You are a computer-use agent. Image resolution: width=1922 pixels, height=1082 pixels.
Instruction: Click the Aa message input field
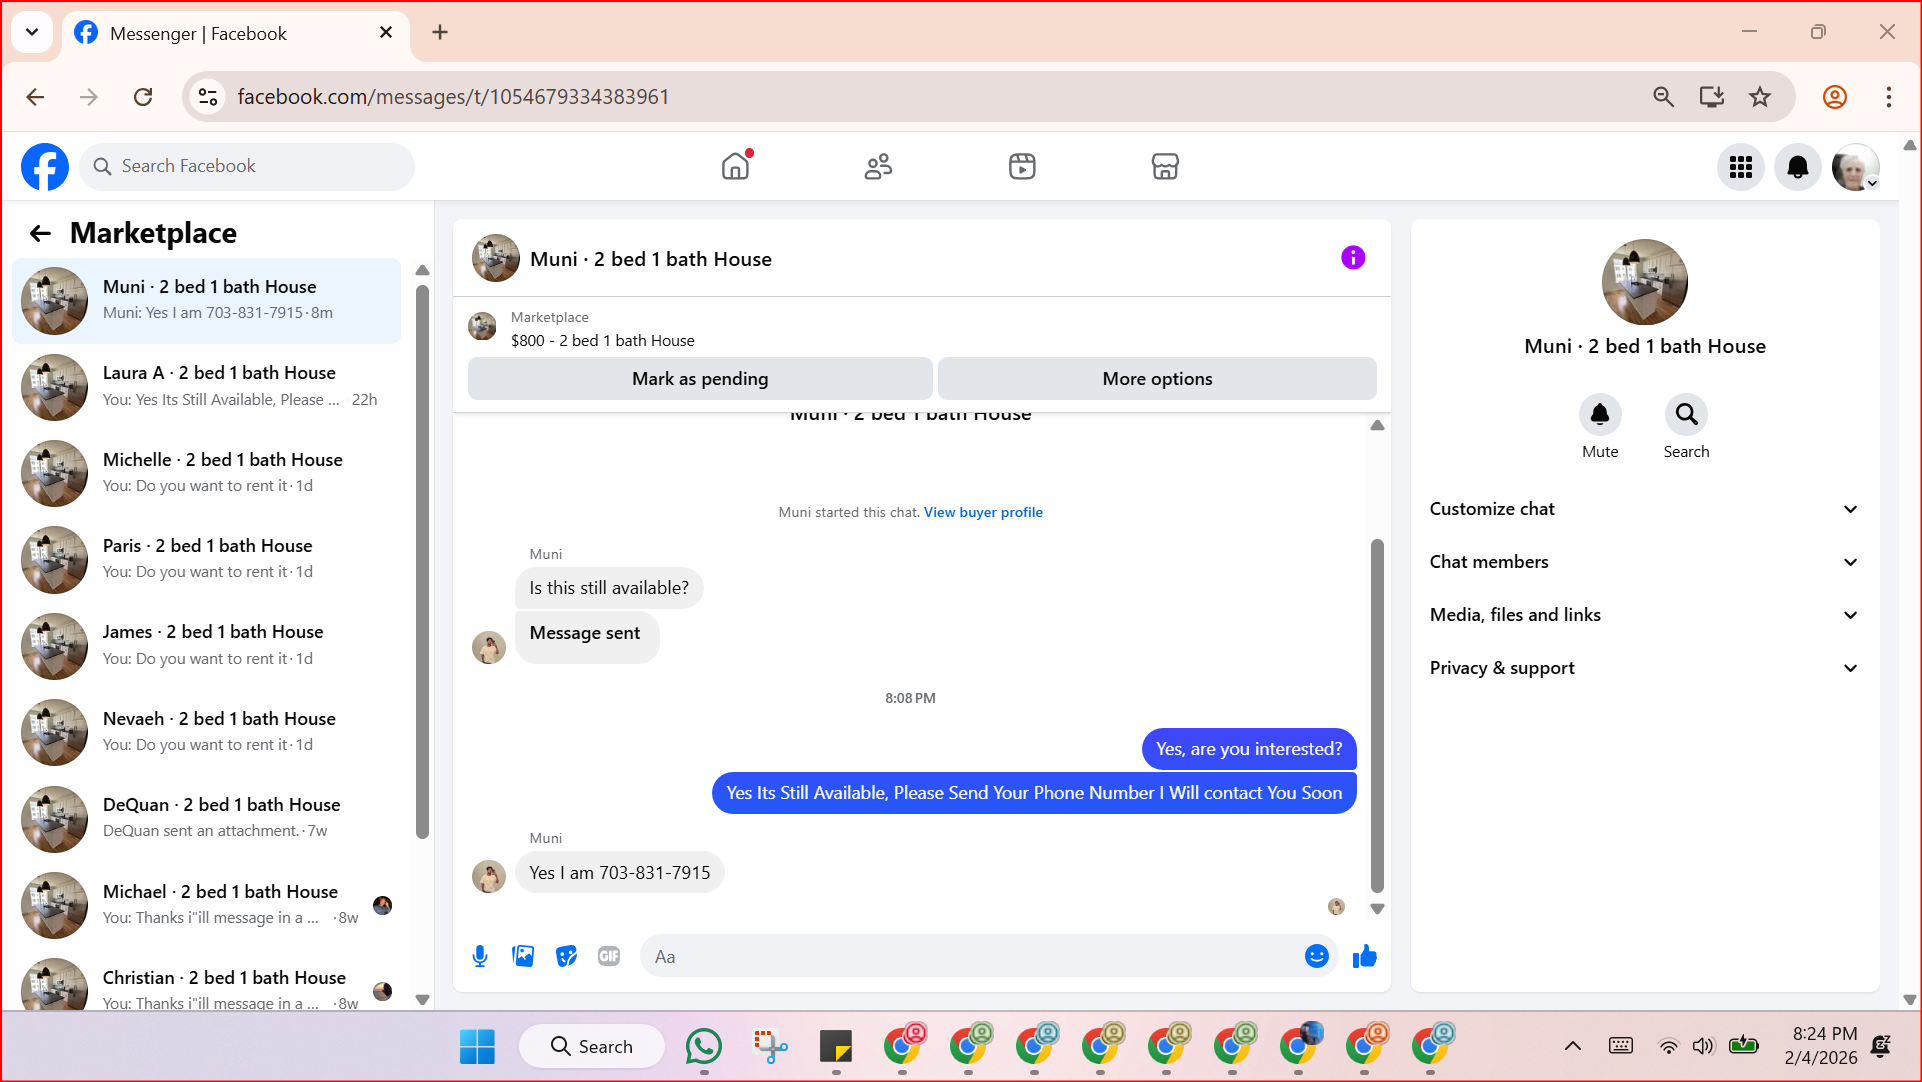coord(970,956)
